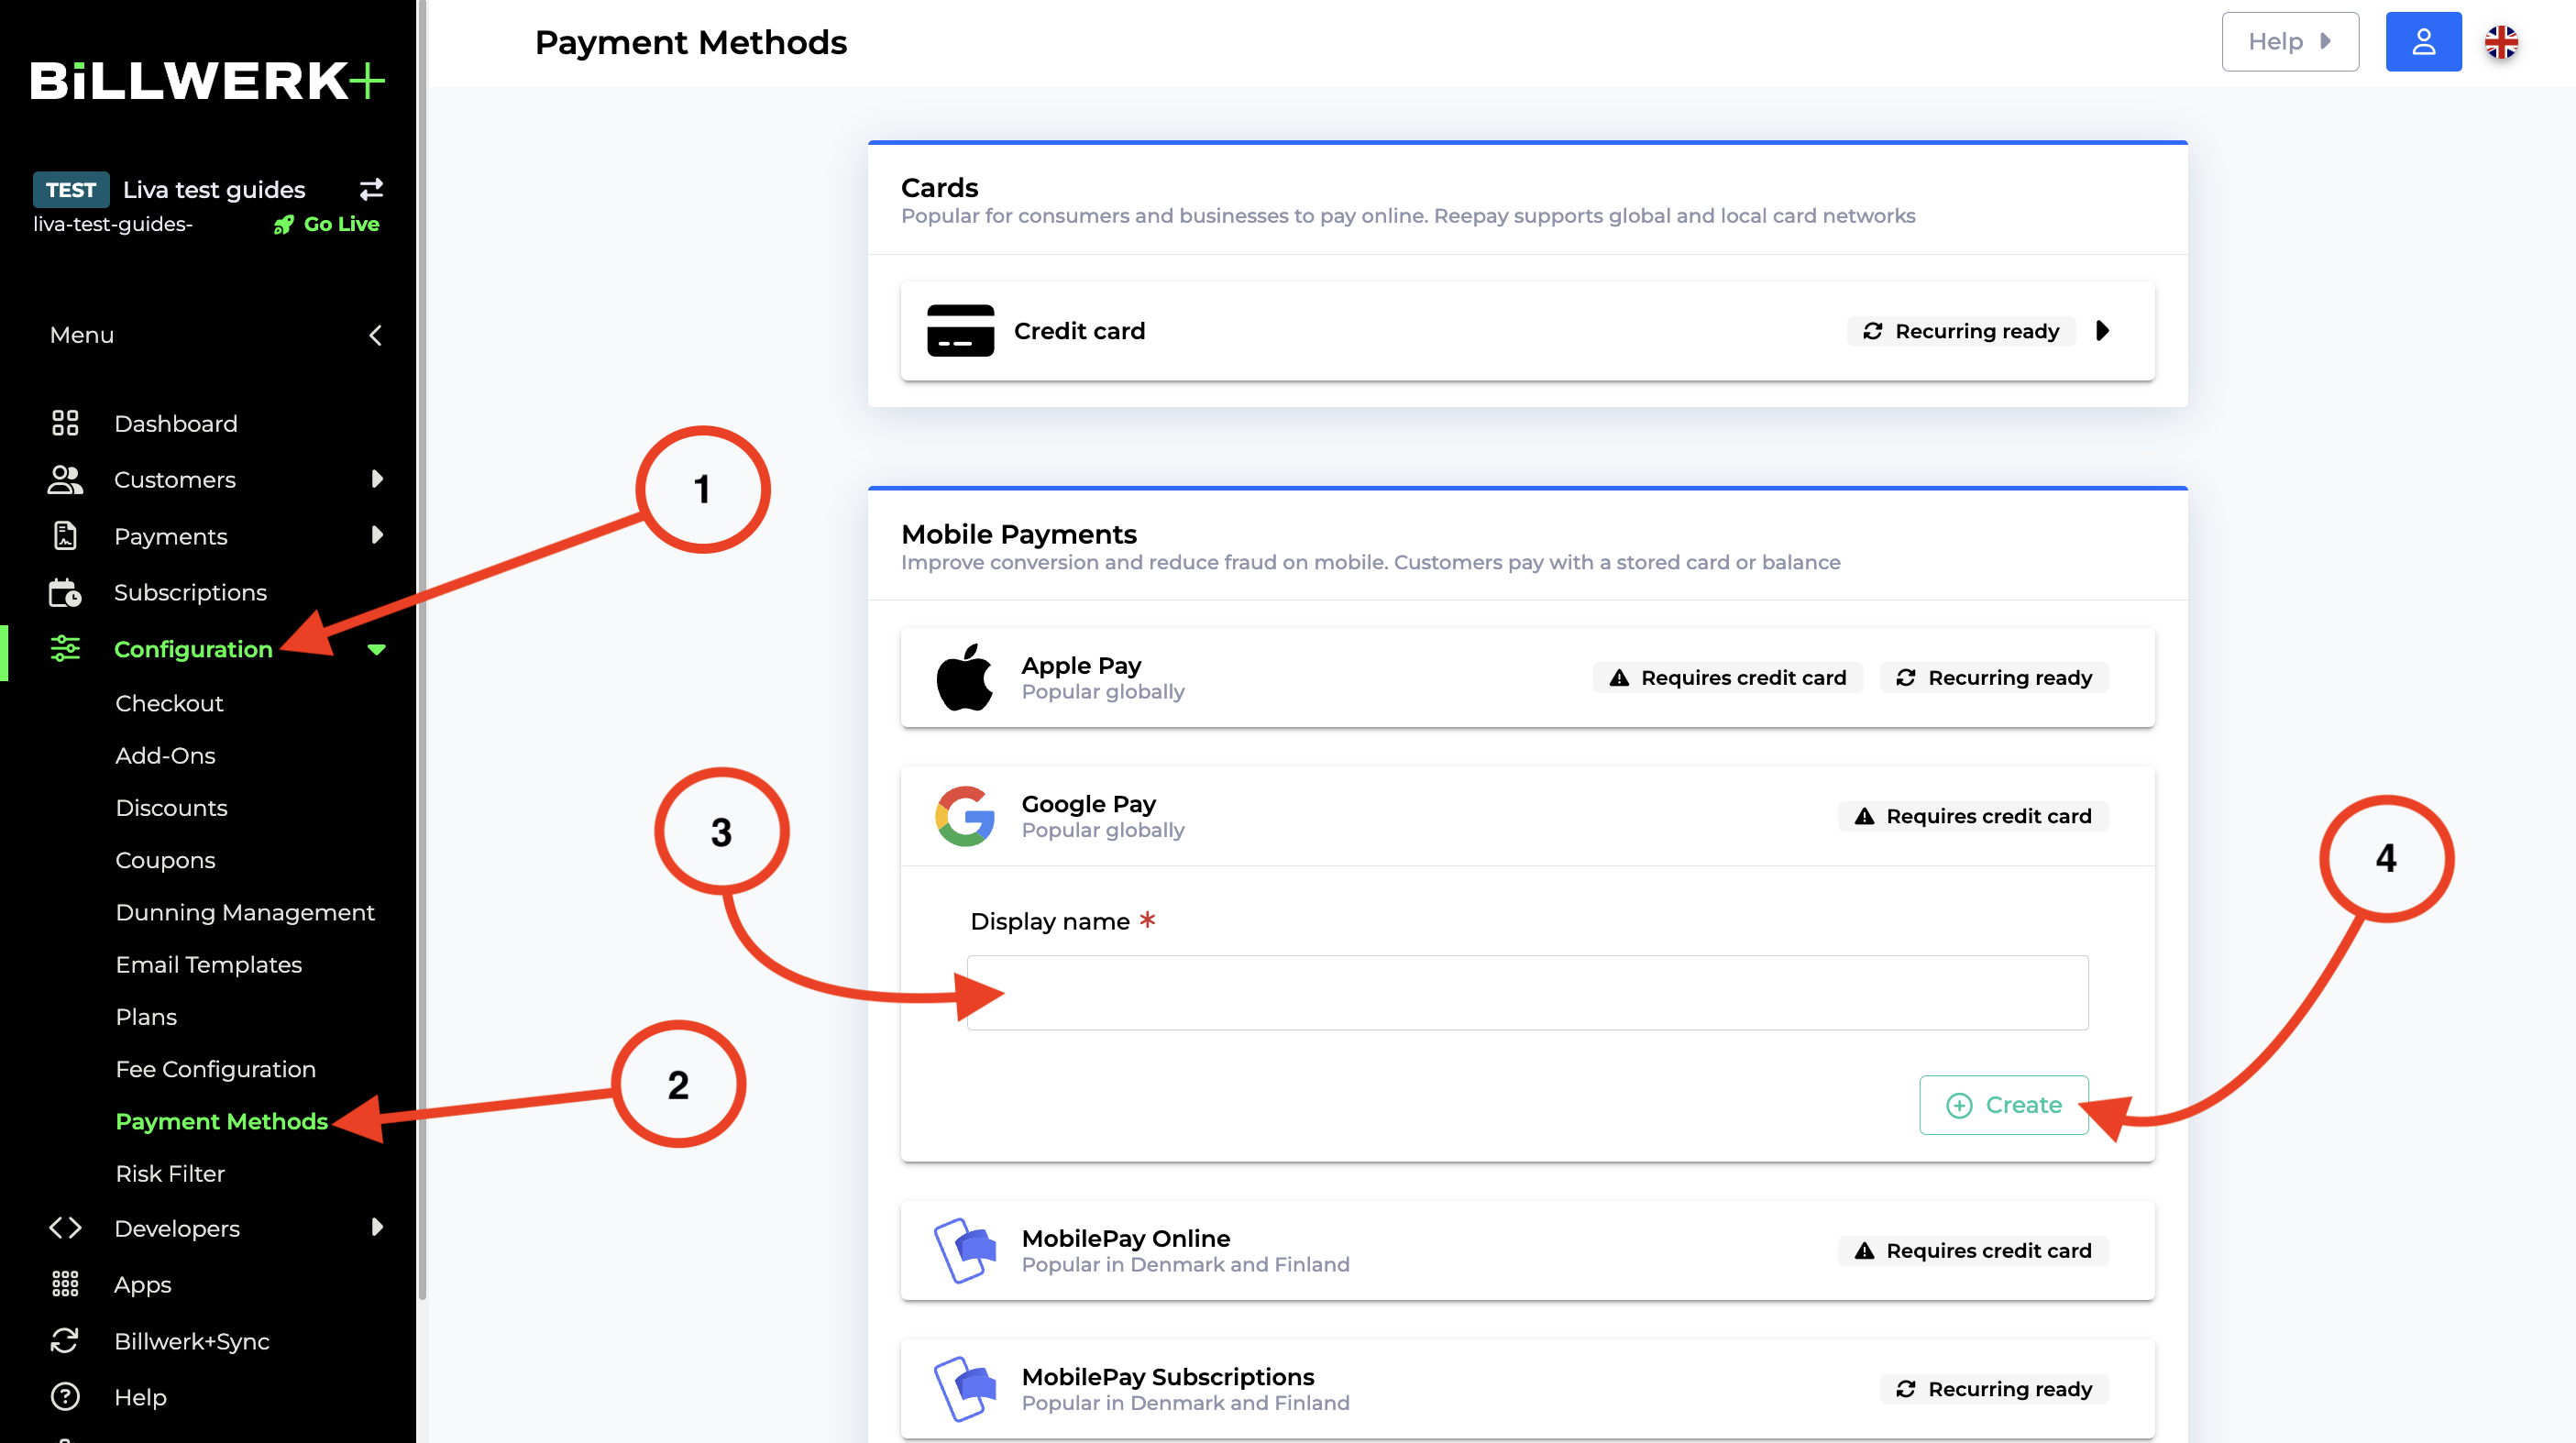Click the blue user profile icon
The image size is (2576, 1443).
(x=2423, y=42)
